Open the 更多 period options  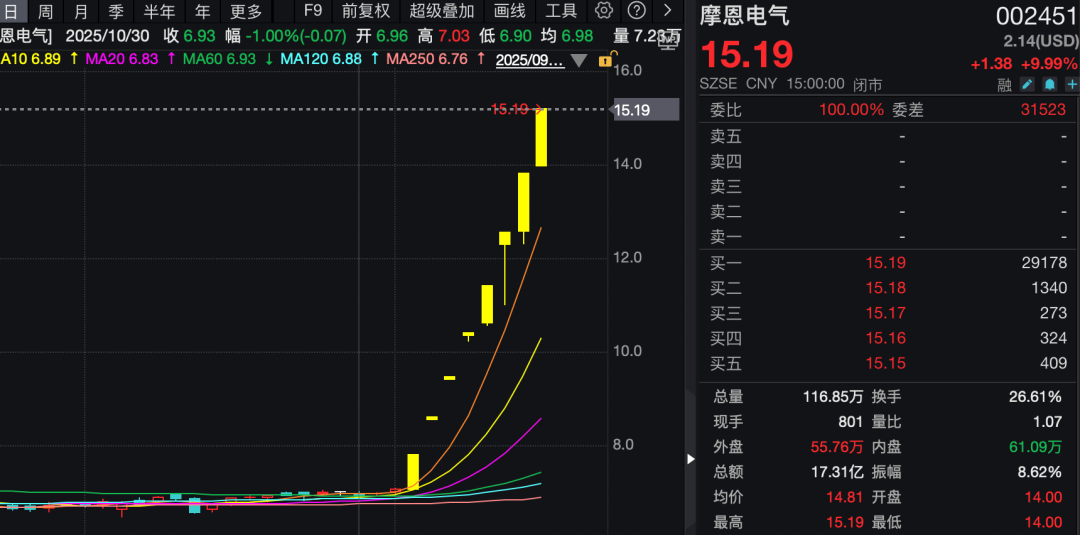(245, 11)
